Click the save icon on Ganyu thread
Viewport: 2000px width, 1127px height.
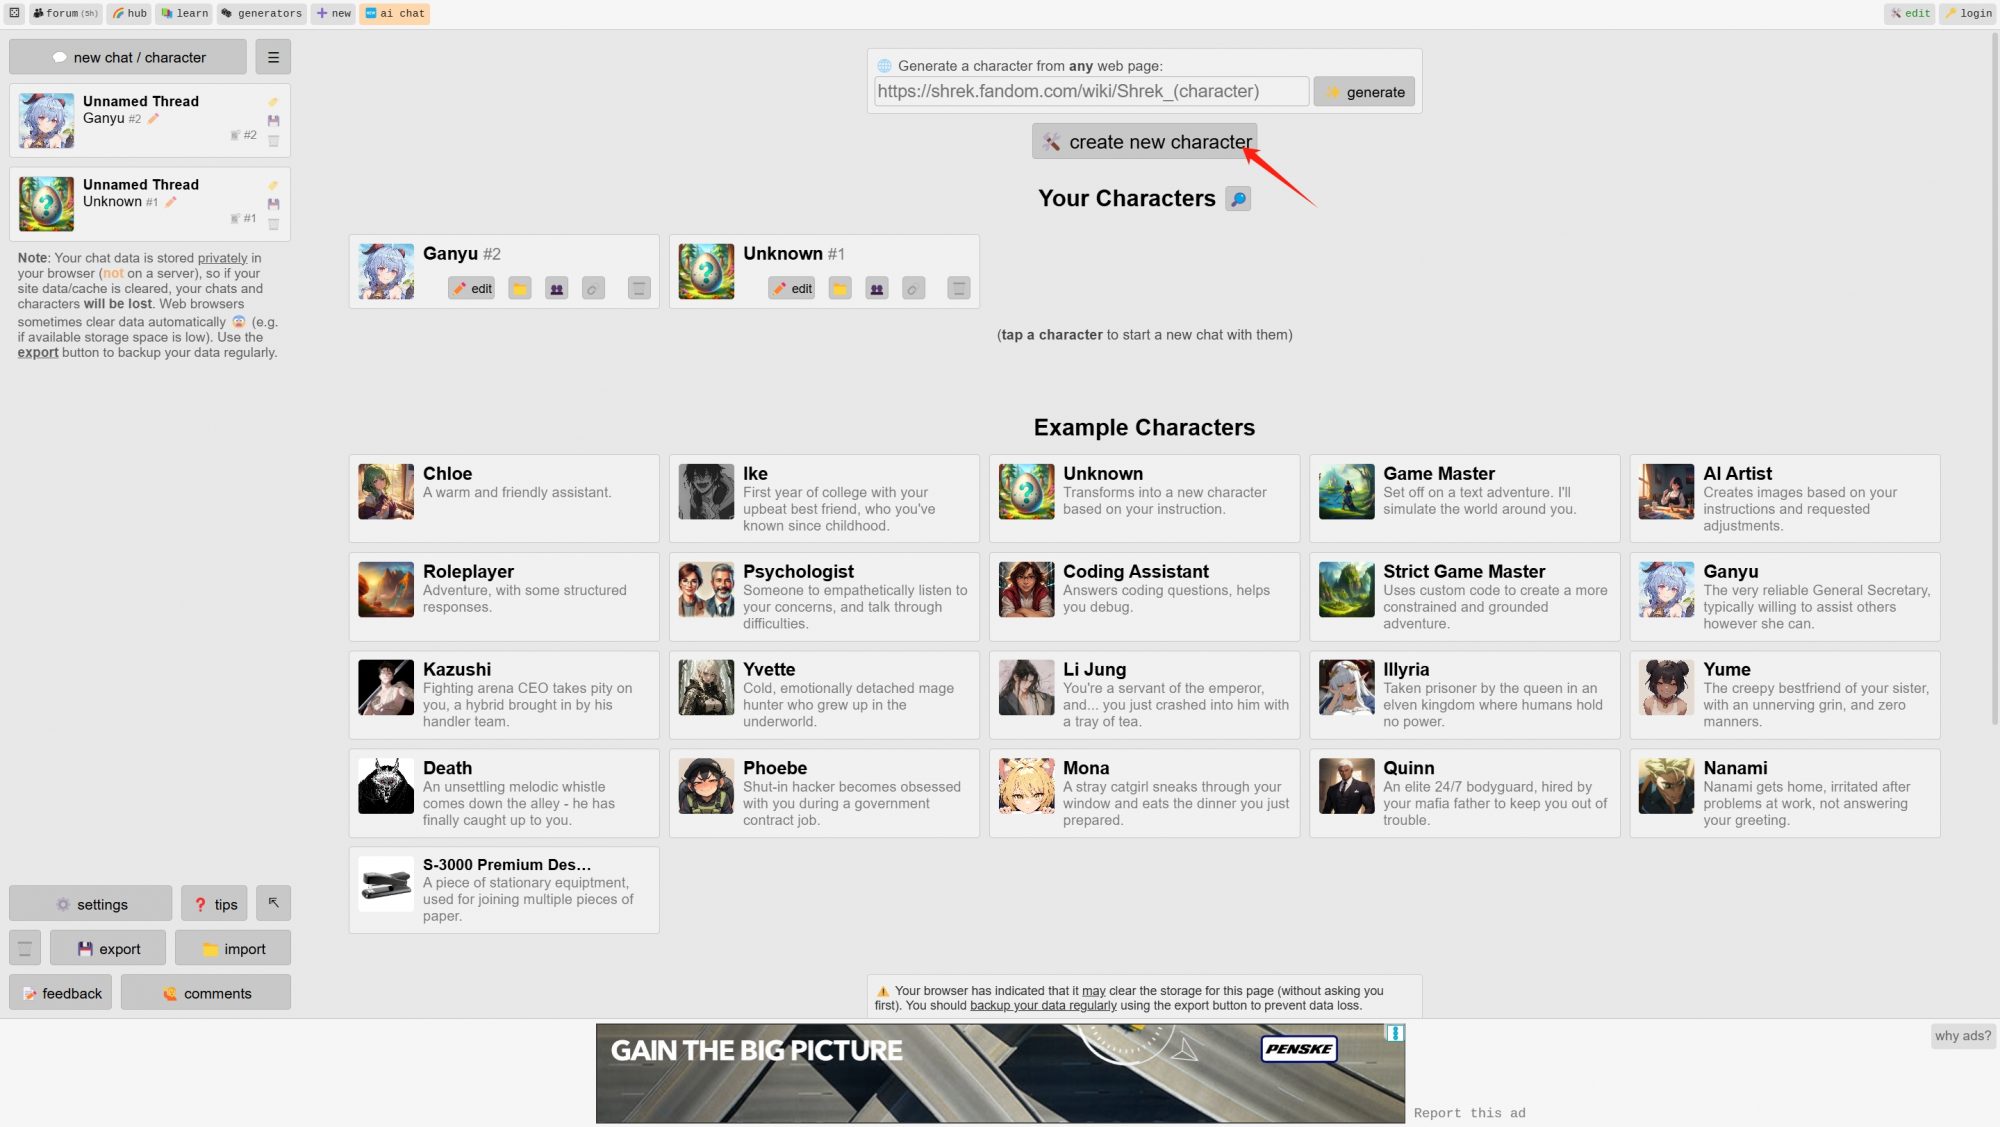[273, 120]
